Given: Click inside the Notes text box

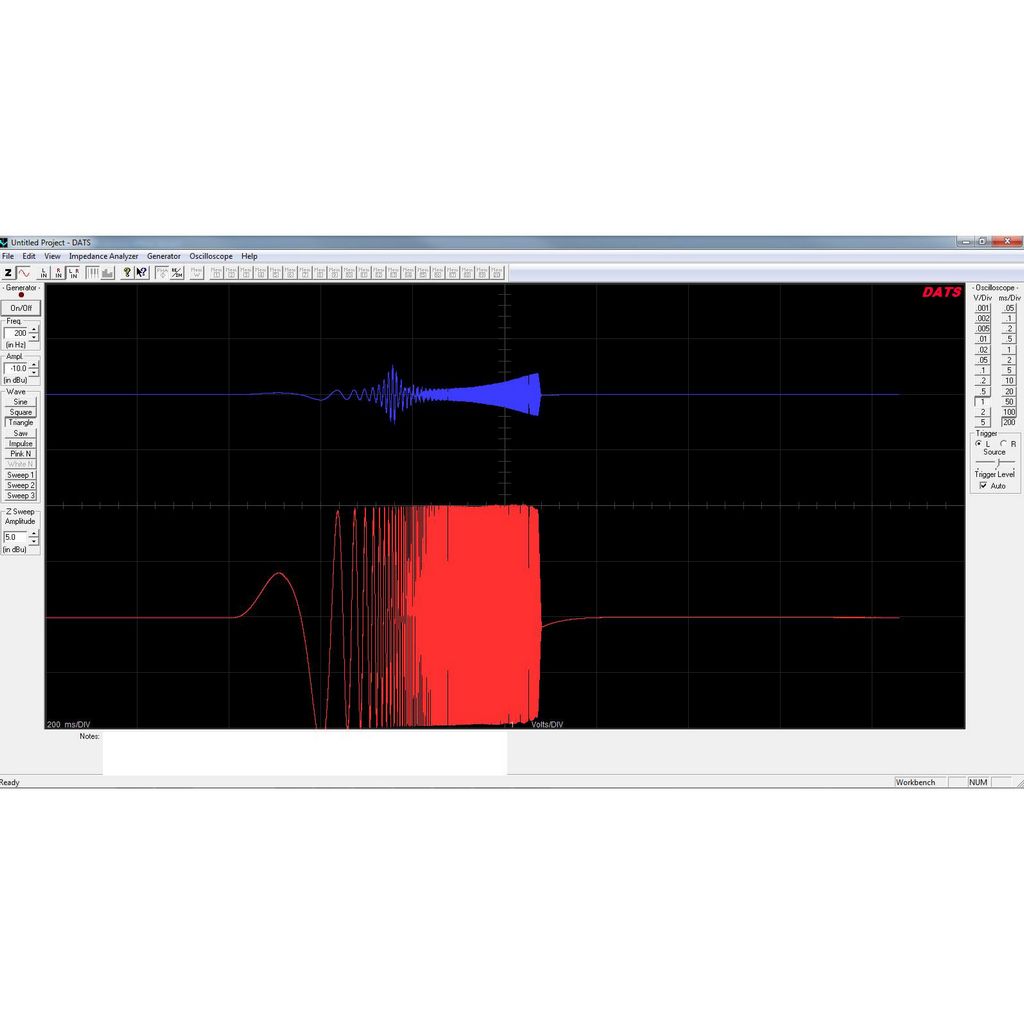Looking at the screenshot, I should click(304, 753).
